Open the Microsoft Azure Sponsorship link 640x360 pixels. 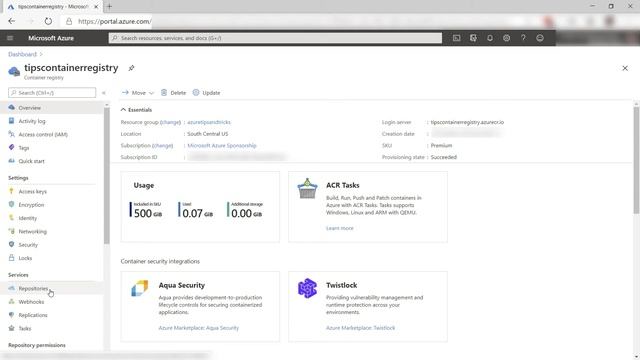(222, 145)
